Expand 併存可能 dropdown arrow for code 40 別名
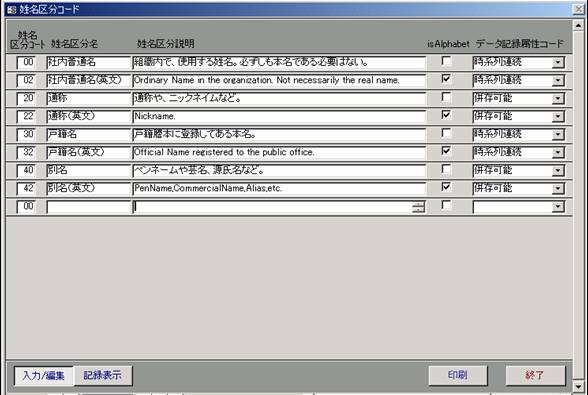 [558, 170]
